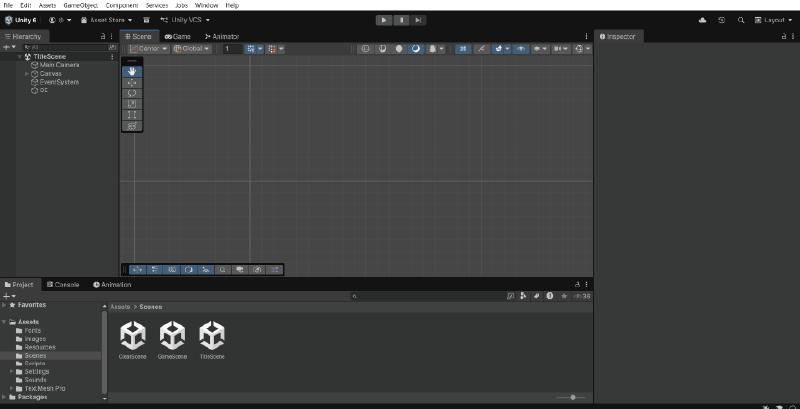Open the Global handle rotation dropdown
Image resolution: width=800 pixels, height=409 pixels.
[191, 48]
